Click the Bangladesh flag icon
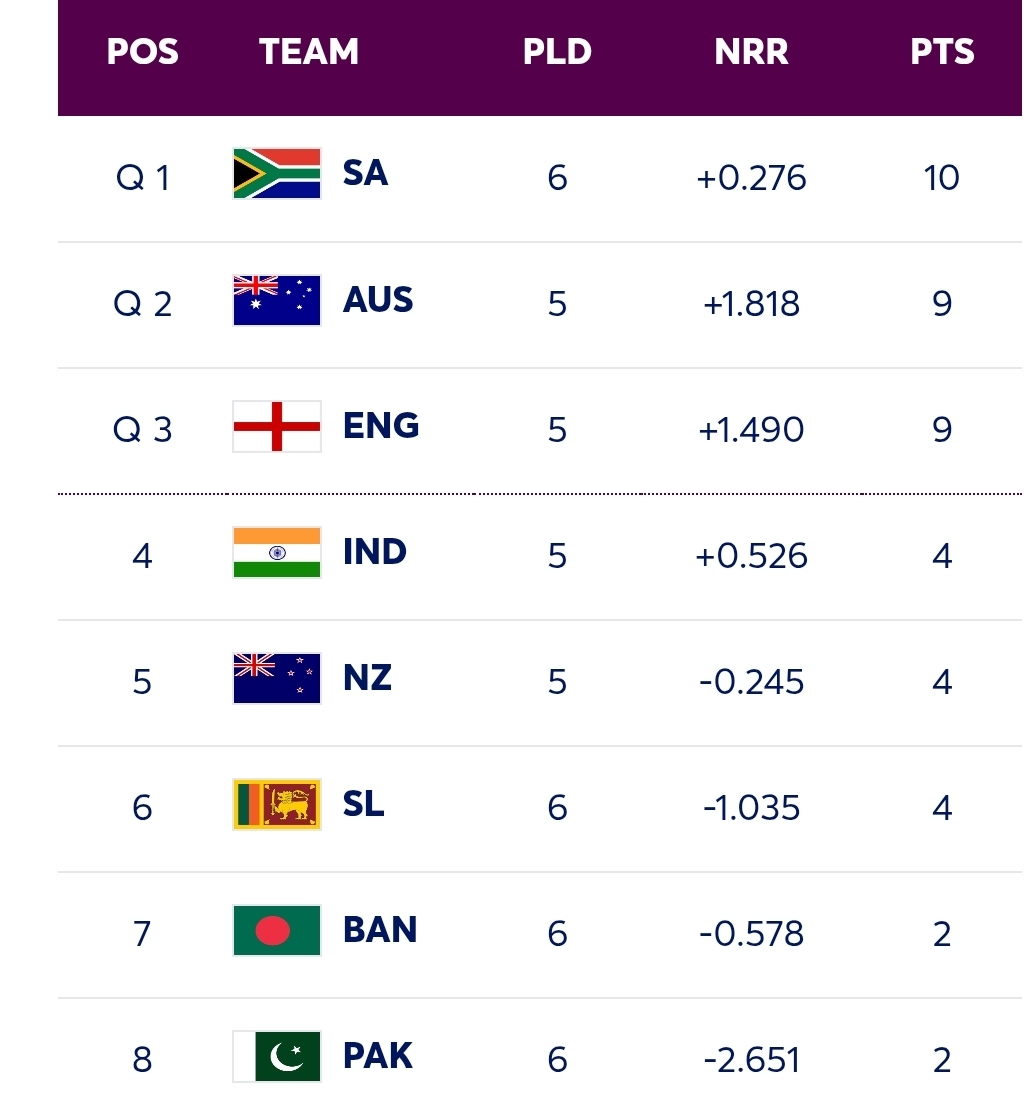Image resolution: width=1026 pixels, height=1096 pixels. pyautogui.click(x=276, y=930)
